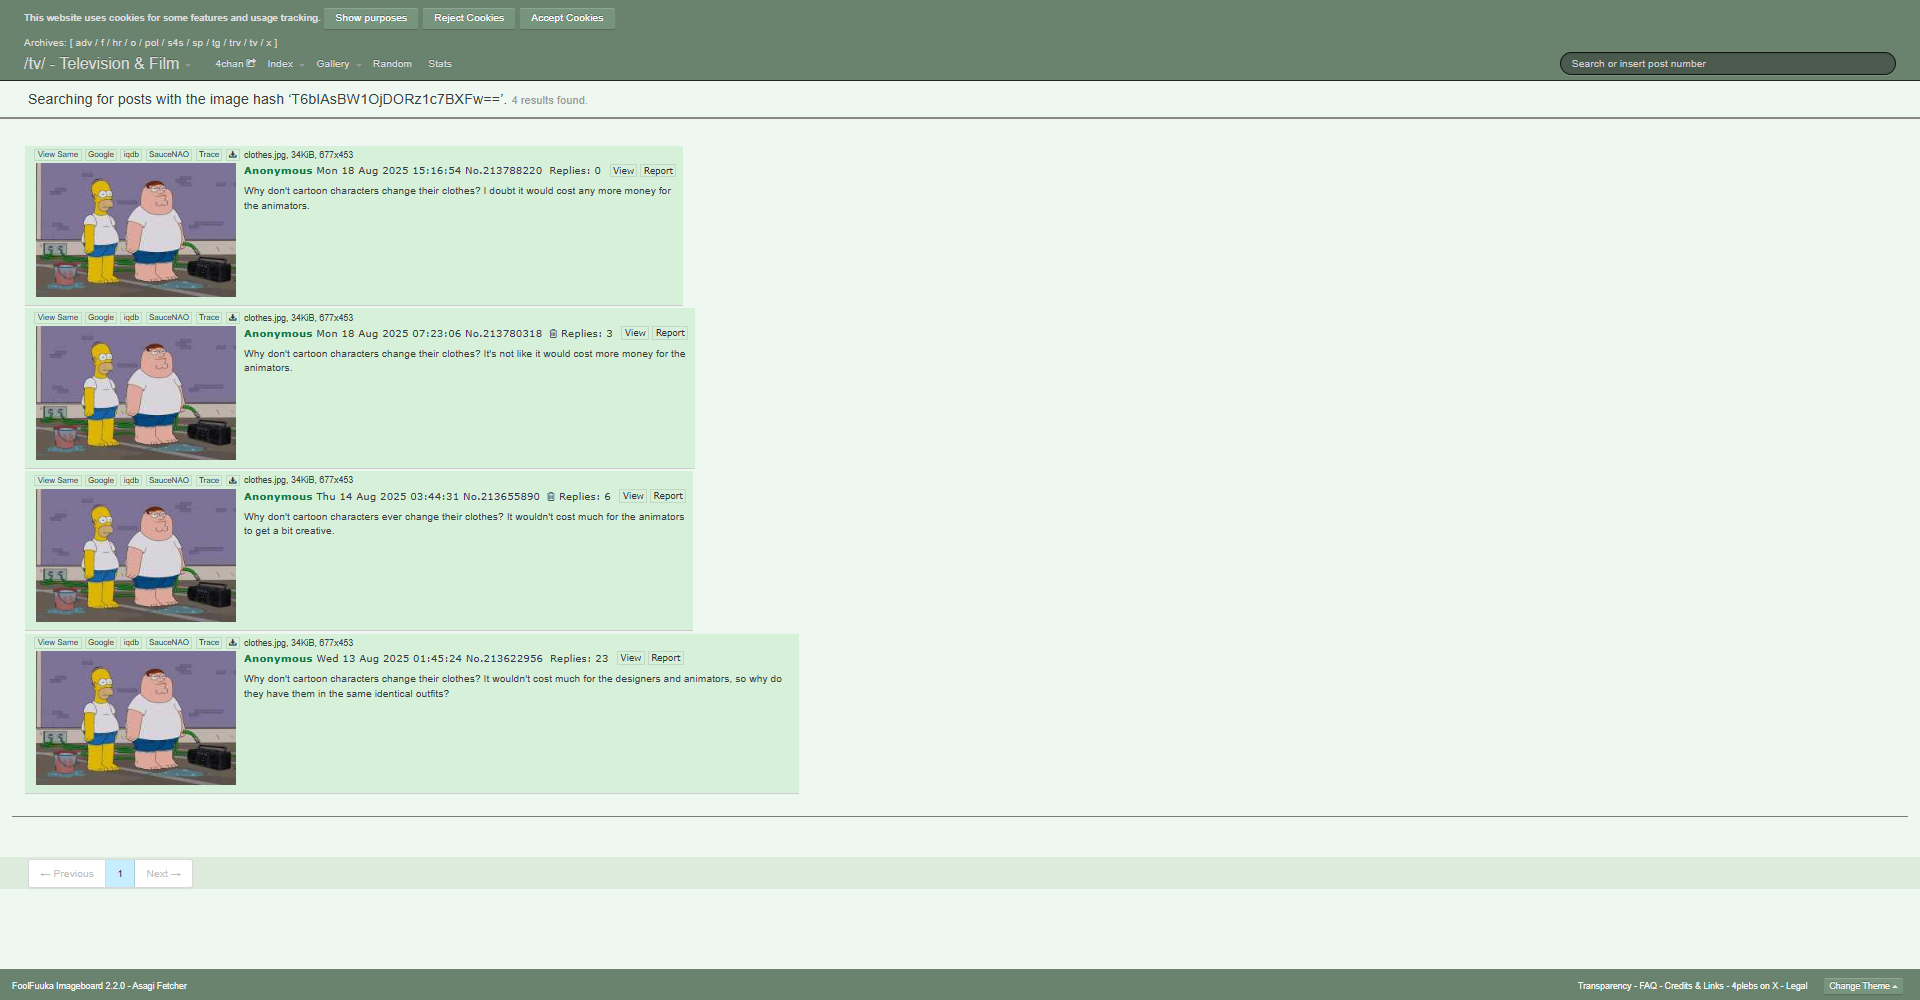
Task: Go to the s4s archive link
Action: pyautogui.click(x=175, y=43)
